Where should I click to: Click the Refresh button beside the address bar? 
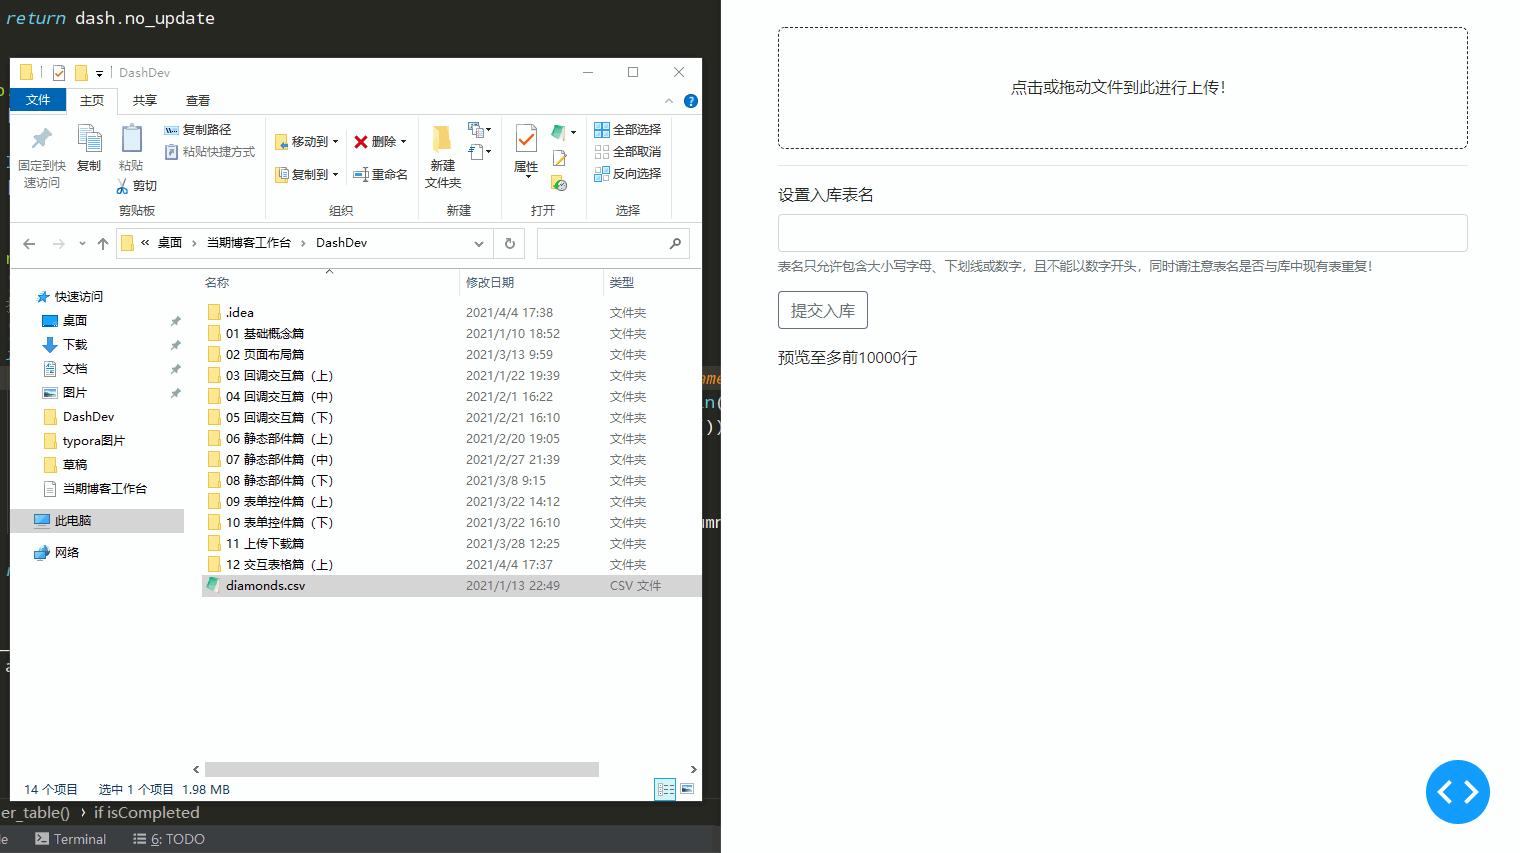point(509,243)
